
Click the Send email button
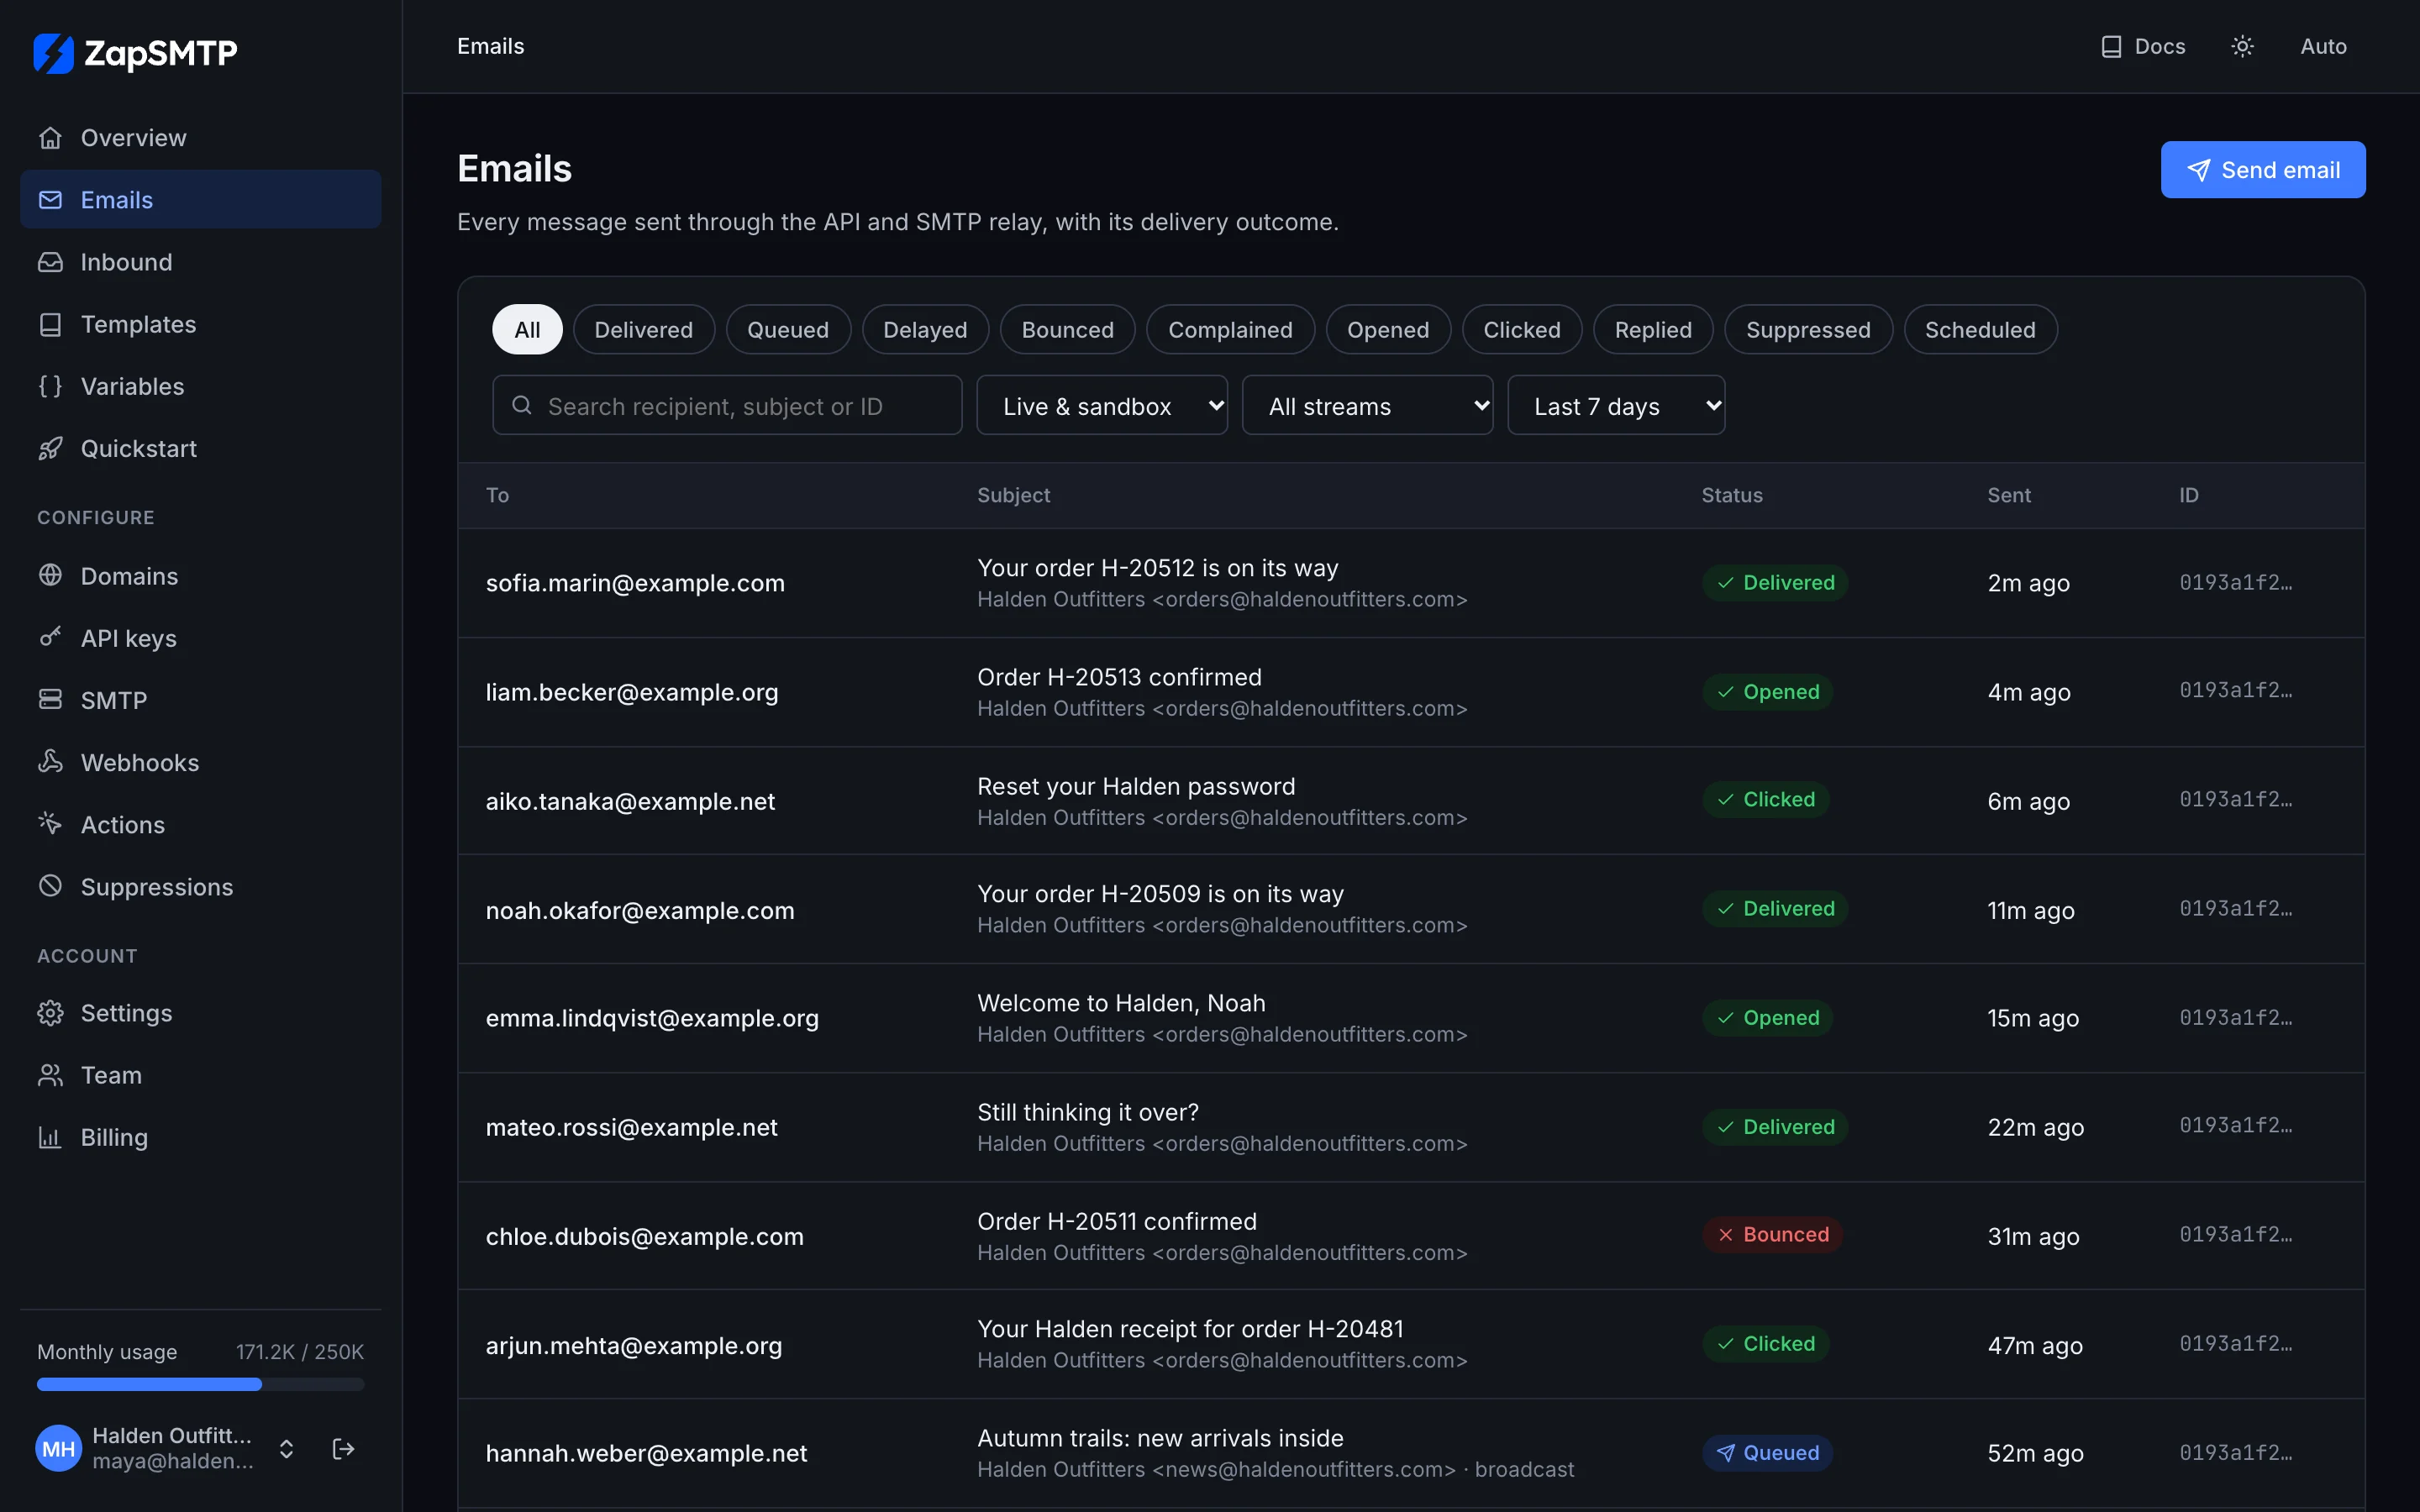tap(2262, 169)
